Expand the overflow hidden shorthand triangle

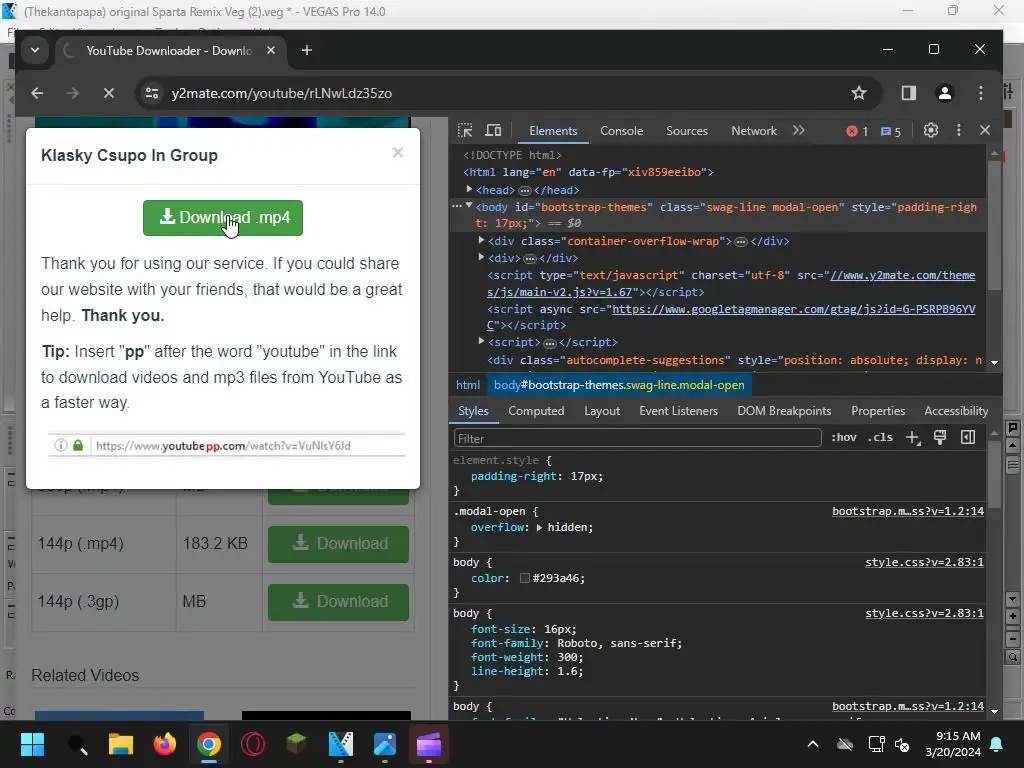(539, 528)
